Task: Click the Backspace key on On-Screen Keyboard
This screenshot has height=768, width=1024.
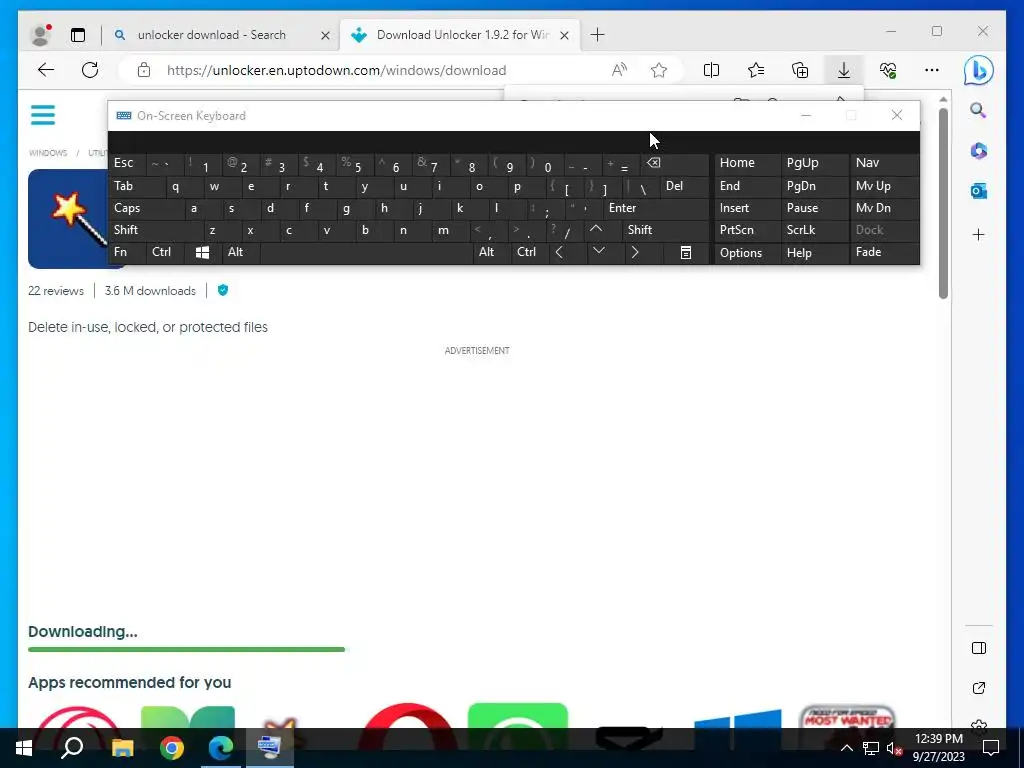Action: click(675, 164)
